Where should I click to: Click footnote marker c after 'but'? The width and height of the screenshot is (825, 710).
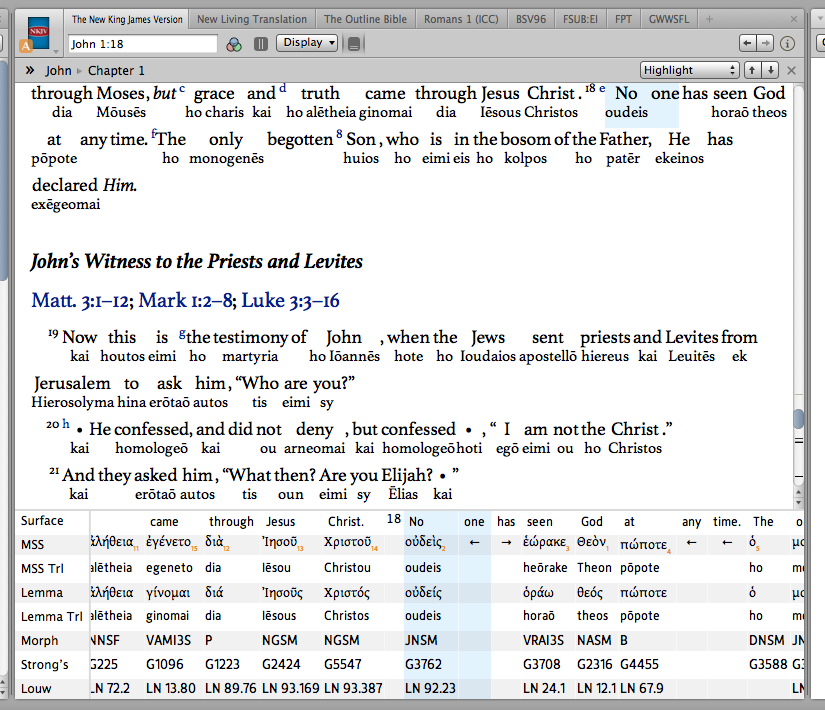point(182,88)
